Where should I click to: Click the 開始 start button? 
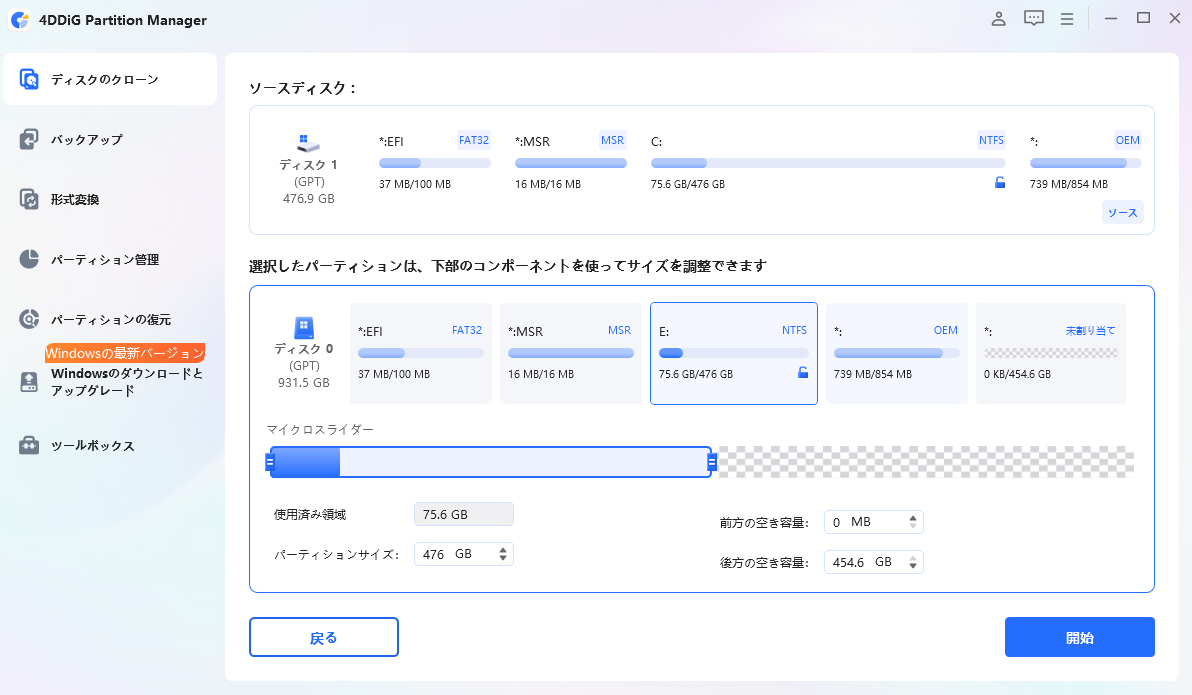(1079, 637)
